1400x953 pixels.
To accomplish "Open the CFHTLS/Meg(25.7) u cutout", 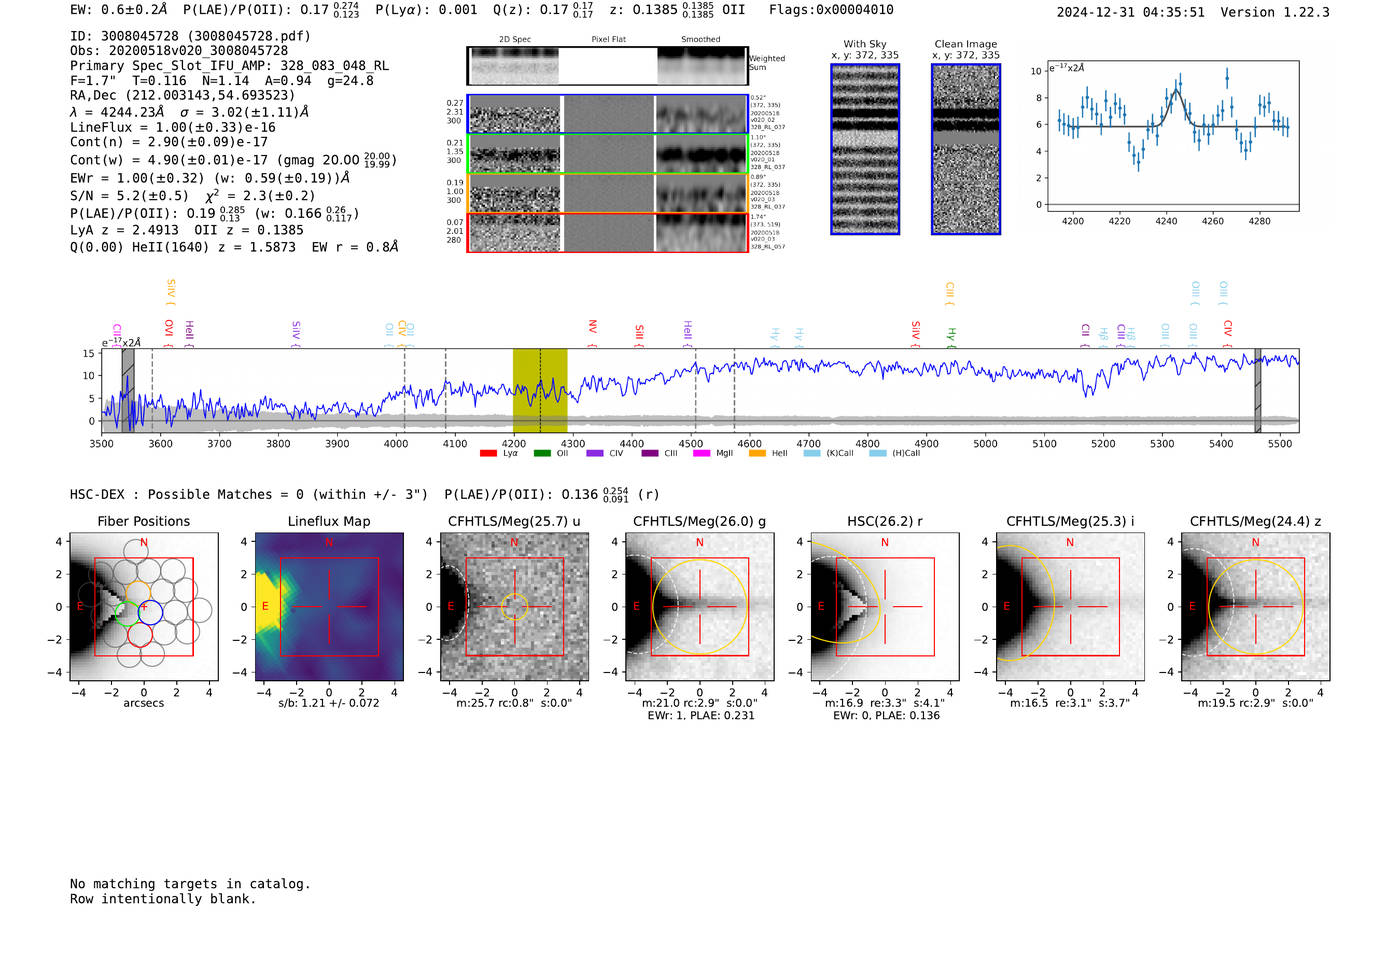I will (x=514, y=607).
